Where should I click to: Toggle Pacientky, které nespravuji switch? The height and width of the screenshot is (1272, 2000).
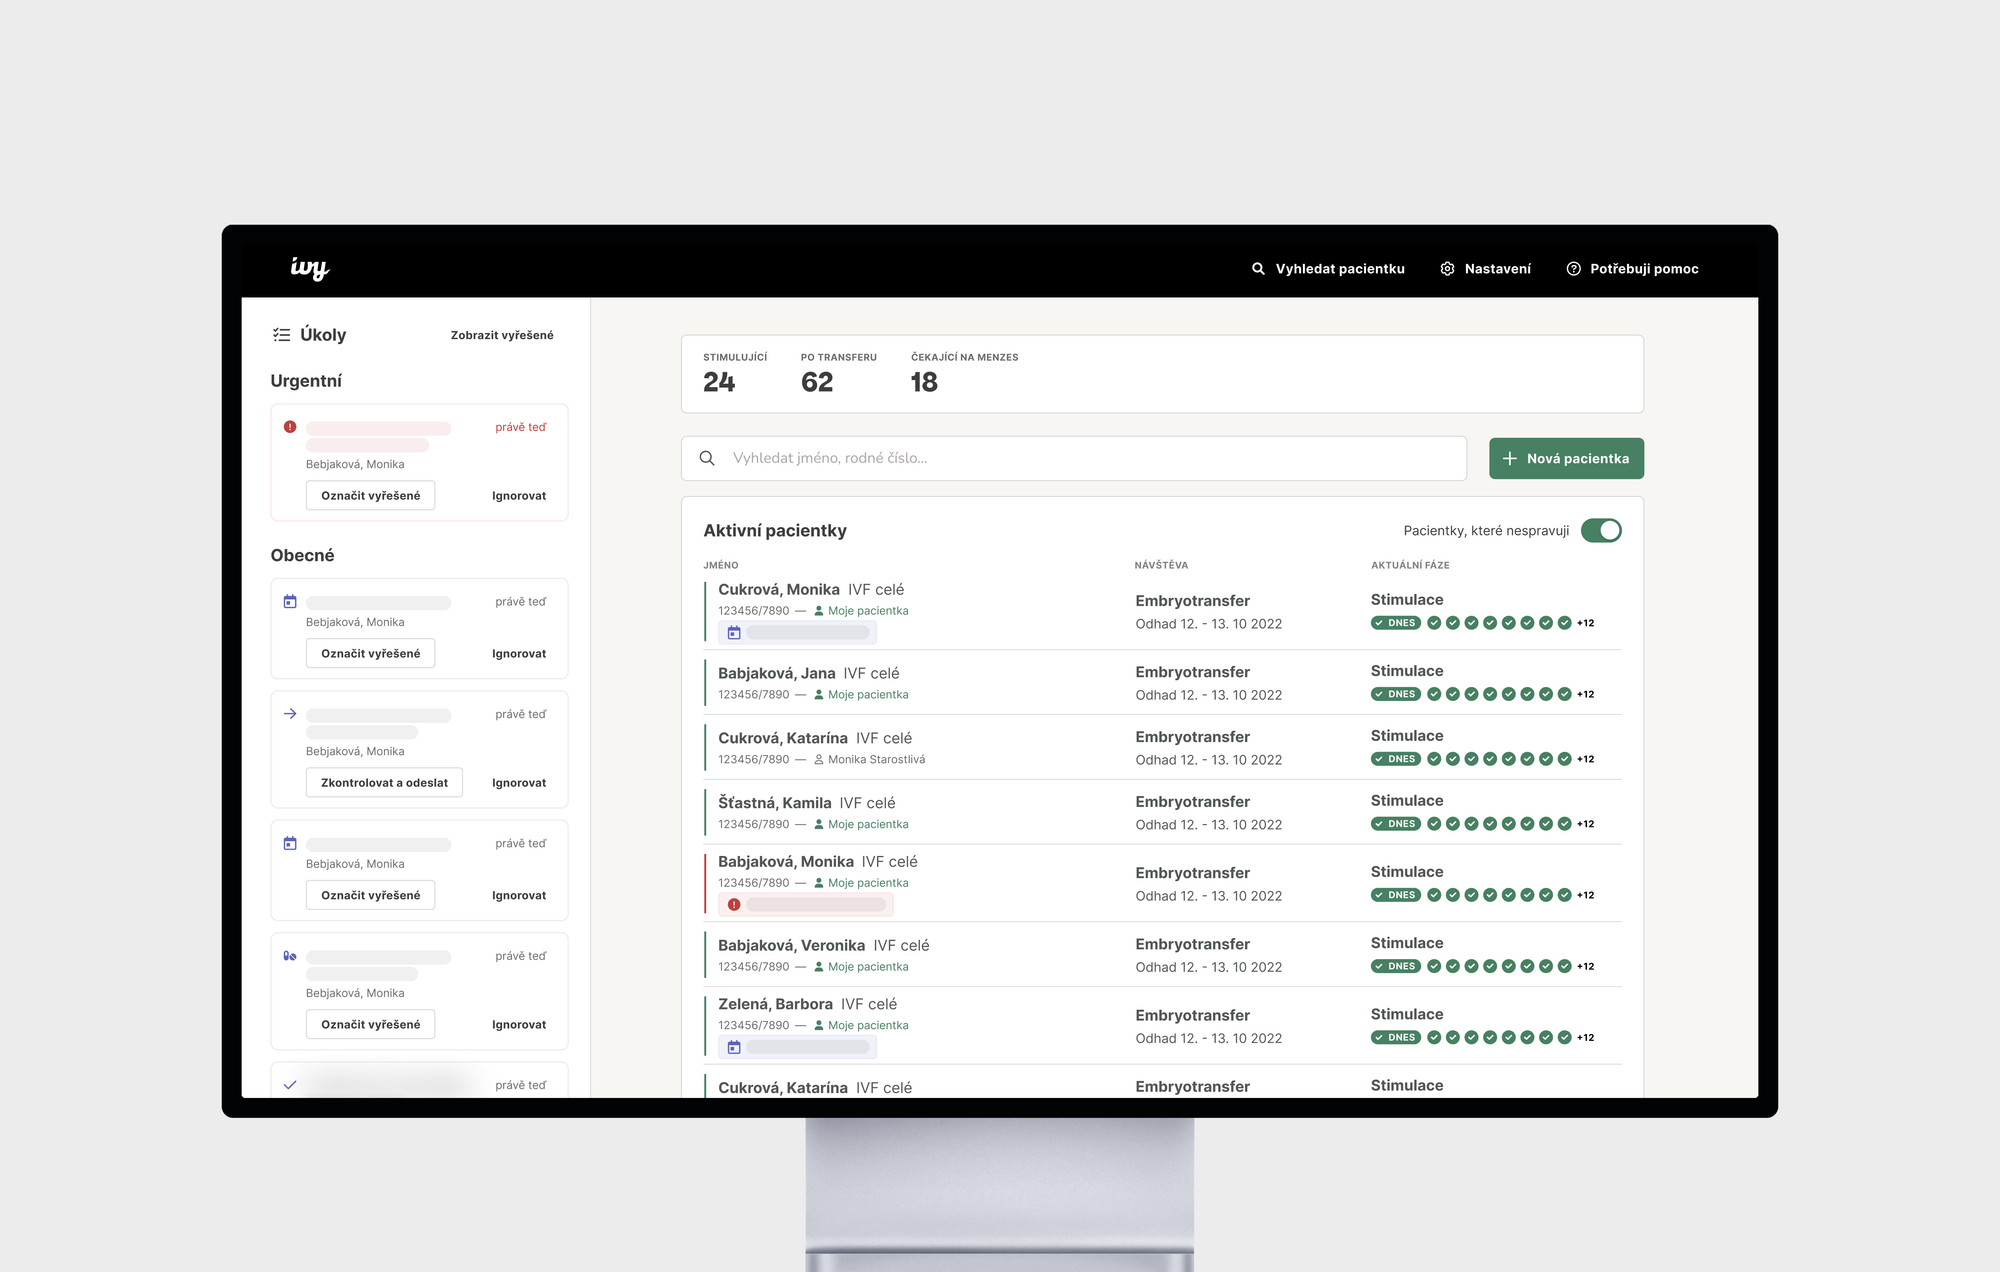pos(1601,531)
